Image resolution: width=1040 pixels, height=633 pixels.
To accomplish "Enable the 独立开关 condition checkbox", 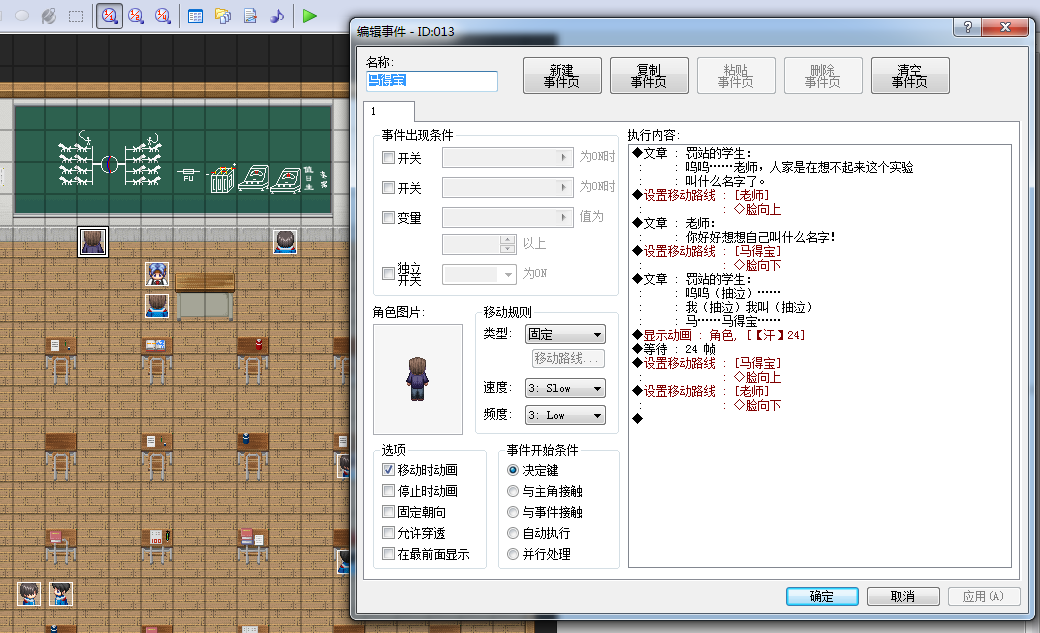I will 389,273.
